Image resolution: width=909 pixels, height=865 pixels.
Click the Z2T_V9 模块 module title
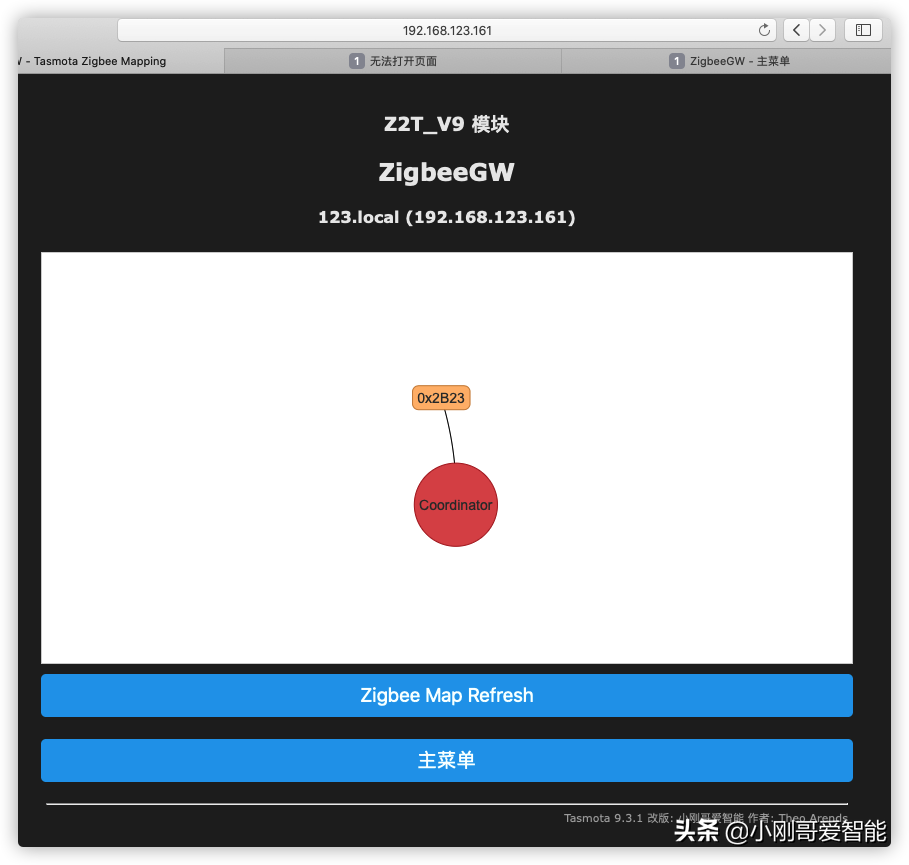point(446,124)
